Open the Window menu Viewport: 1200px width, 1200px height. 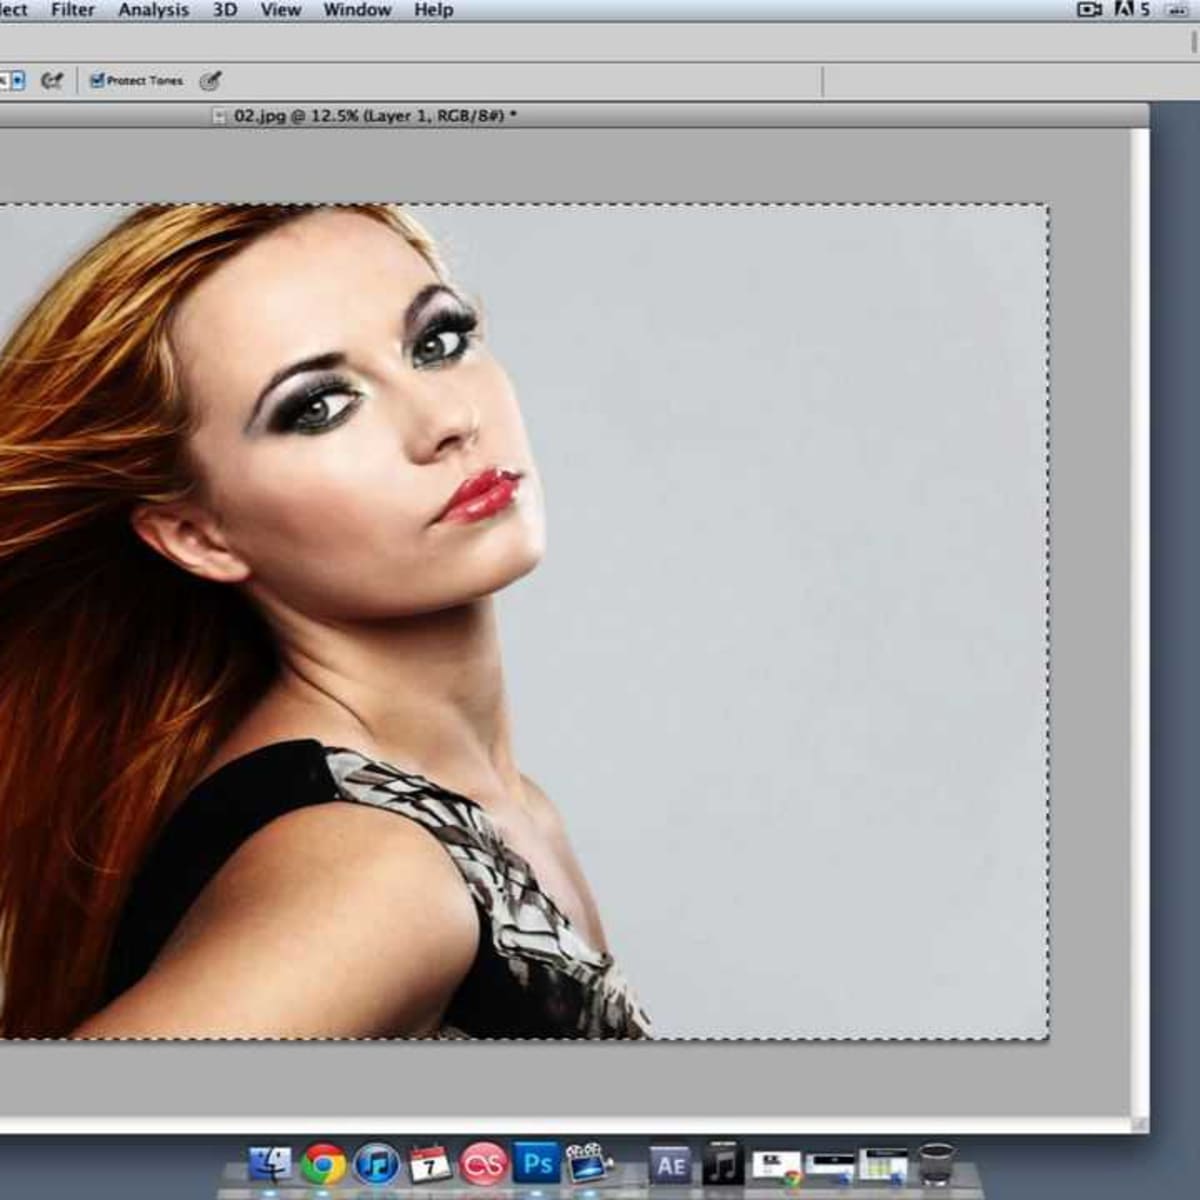[x=357, y=10]
